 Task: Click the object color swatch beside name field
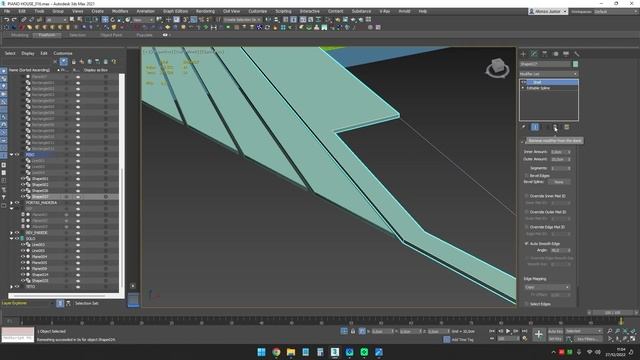click(576, 64)
